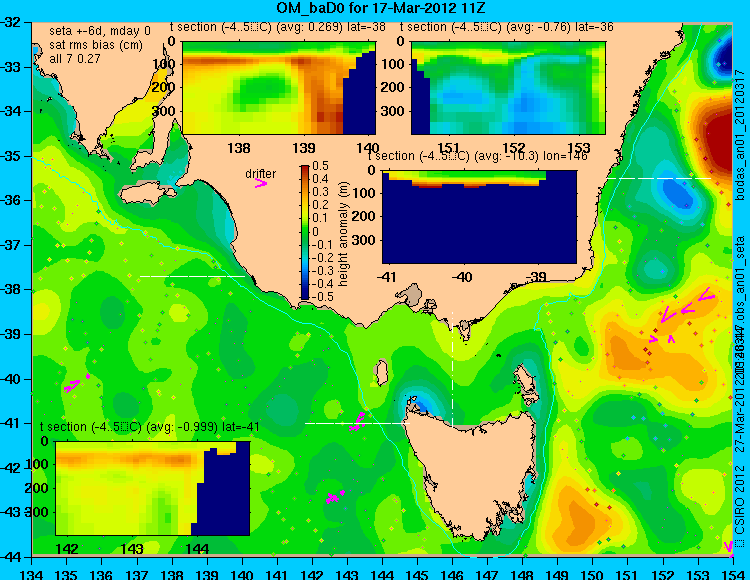The height and width of the screenshot is (580, 750).
Task: Open the lat=-36 temperature section inset plot
Action: [x=508, y=88]
